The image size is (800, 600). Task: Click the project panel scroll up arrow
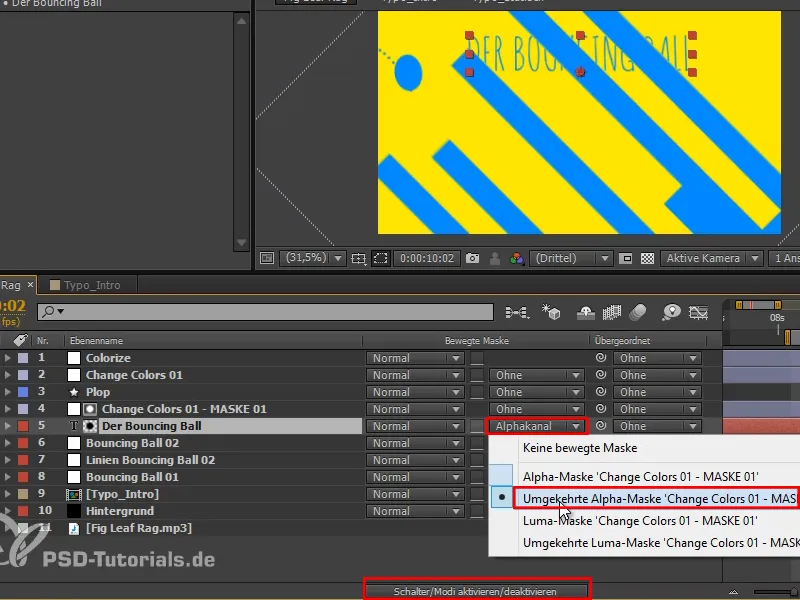point(241,21)
